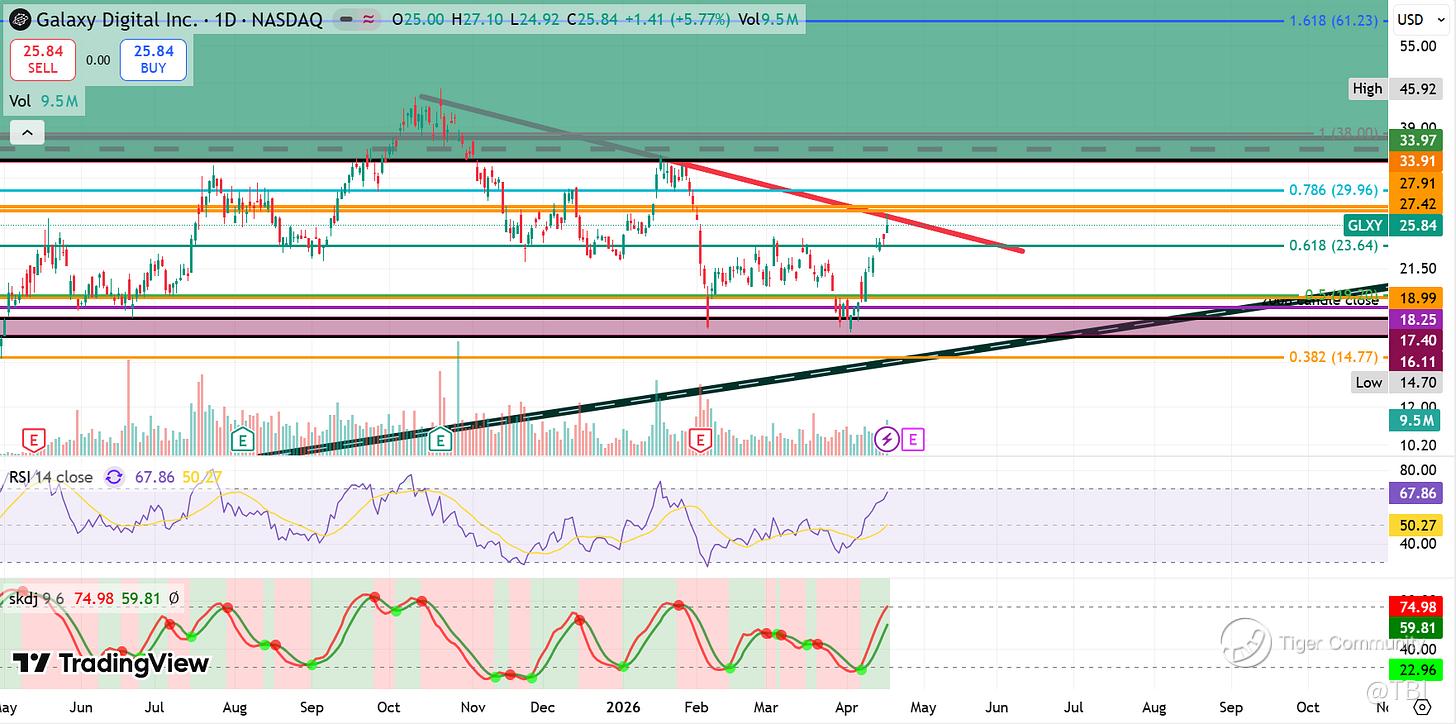Click the 21.50 price scale value
1456x724 pixels.
point(1418,269)
